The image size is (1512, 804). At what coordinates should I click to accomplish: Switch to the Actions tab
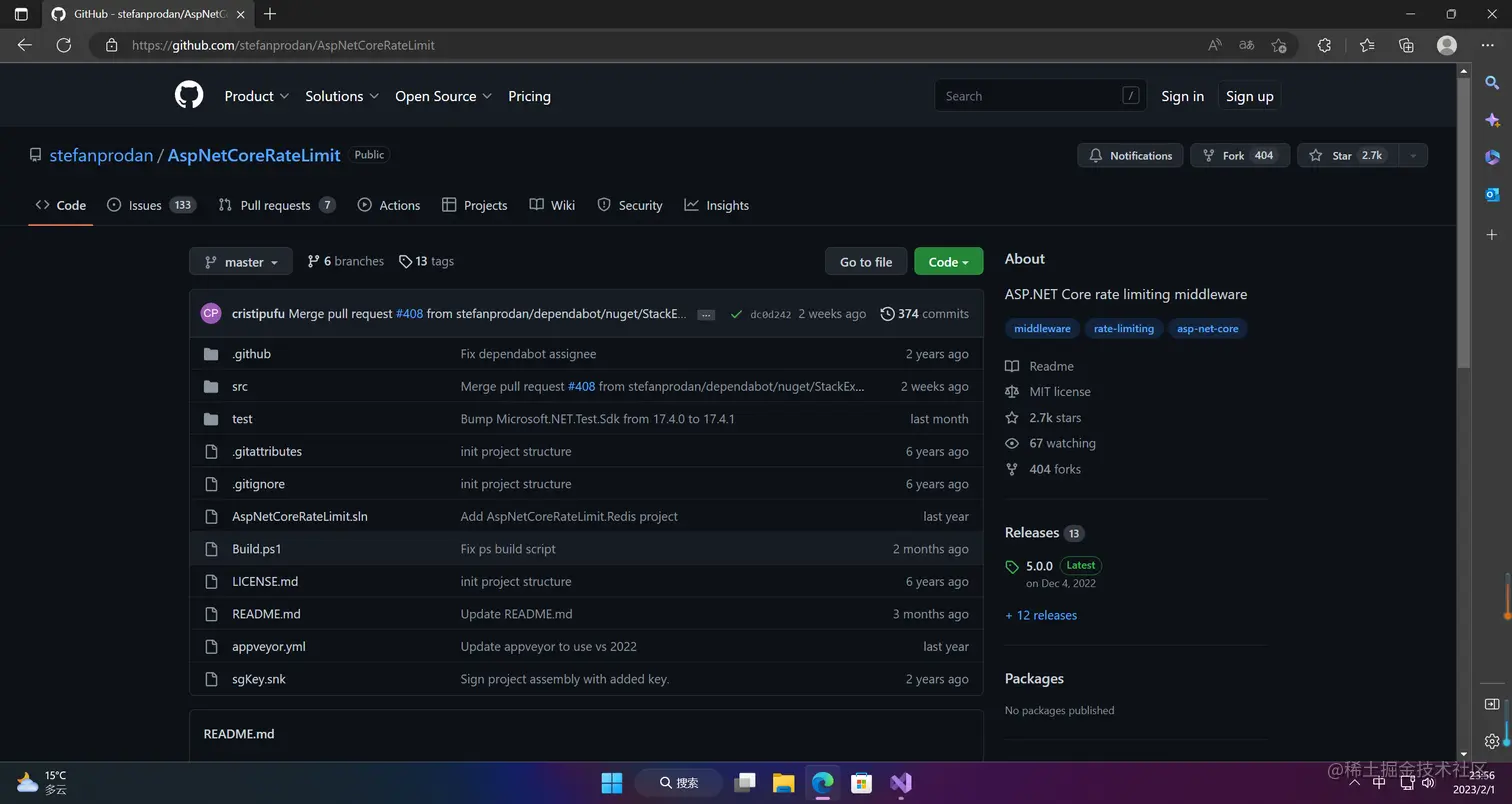point(389,205)
